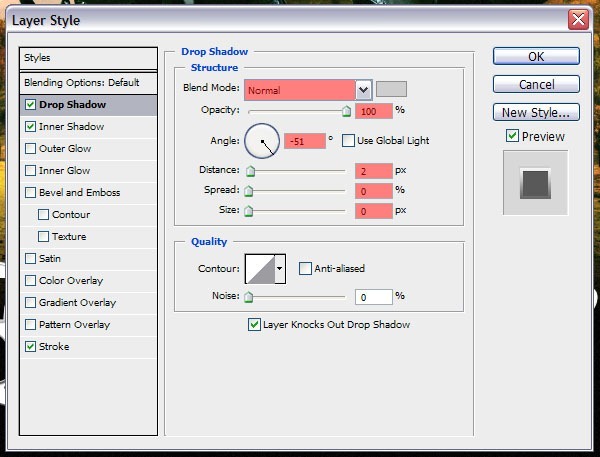Open the Blend Mode dropdown
600x457 pixels.
(363, 89)
